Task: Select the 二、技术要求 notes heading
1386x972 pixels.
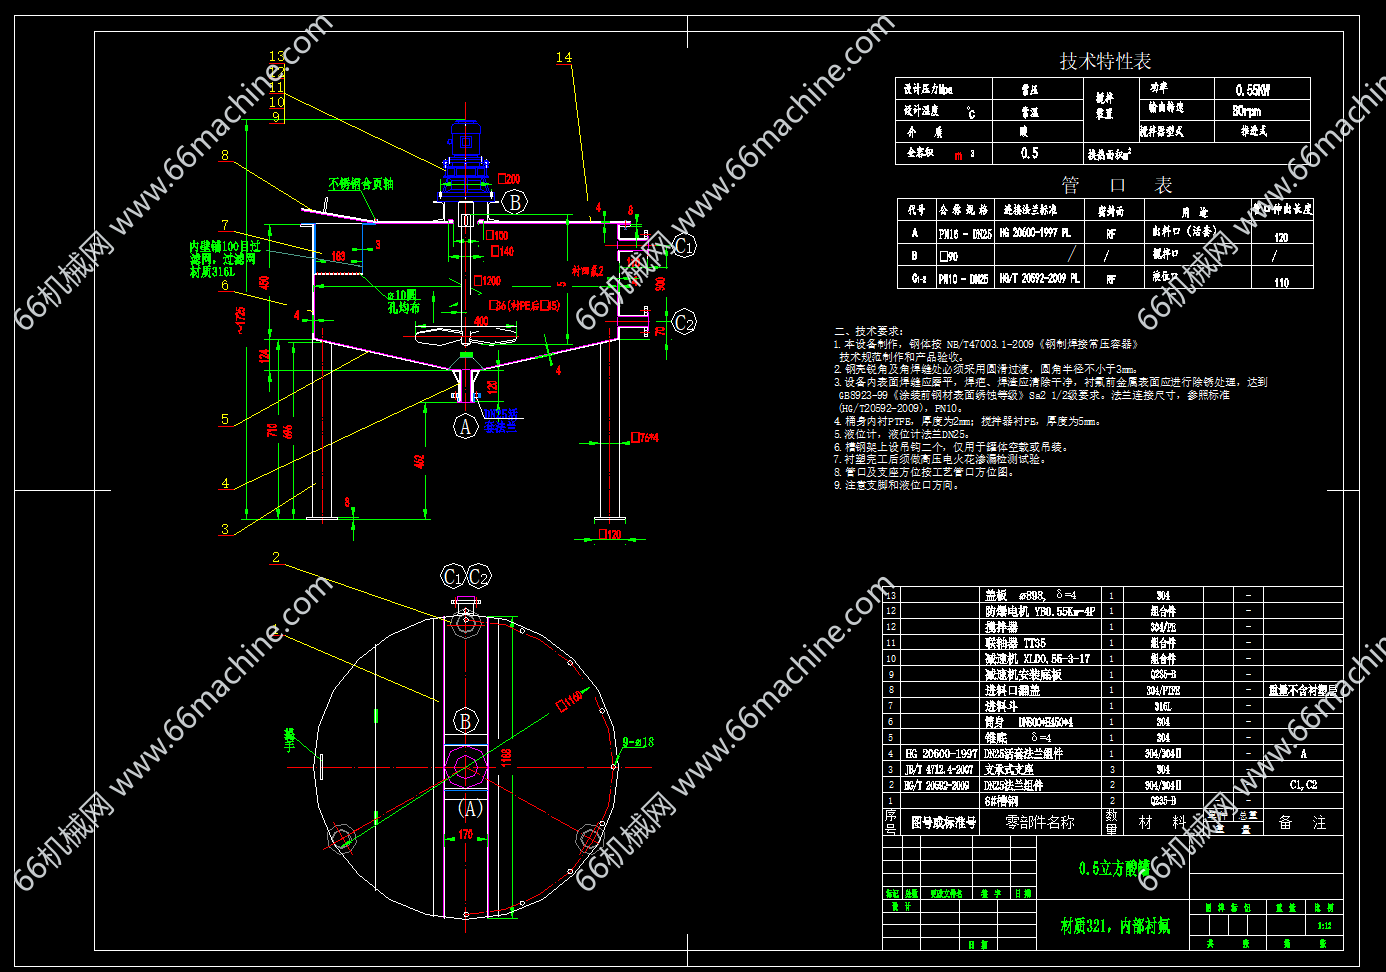Action: 869,331
